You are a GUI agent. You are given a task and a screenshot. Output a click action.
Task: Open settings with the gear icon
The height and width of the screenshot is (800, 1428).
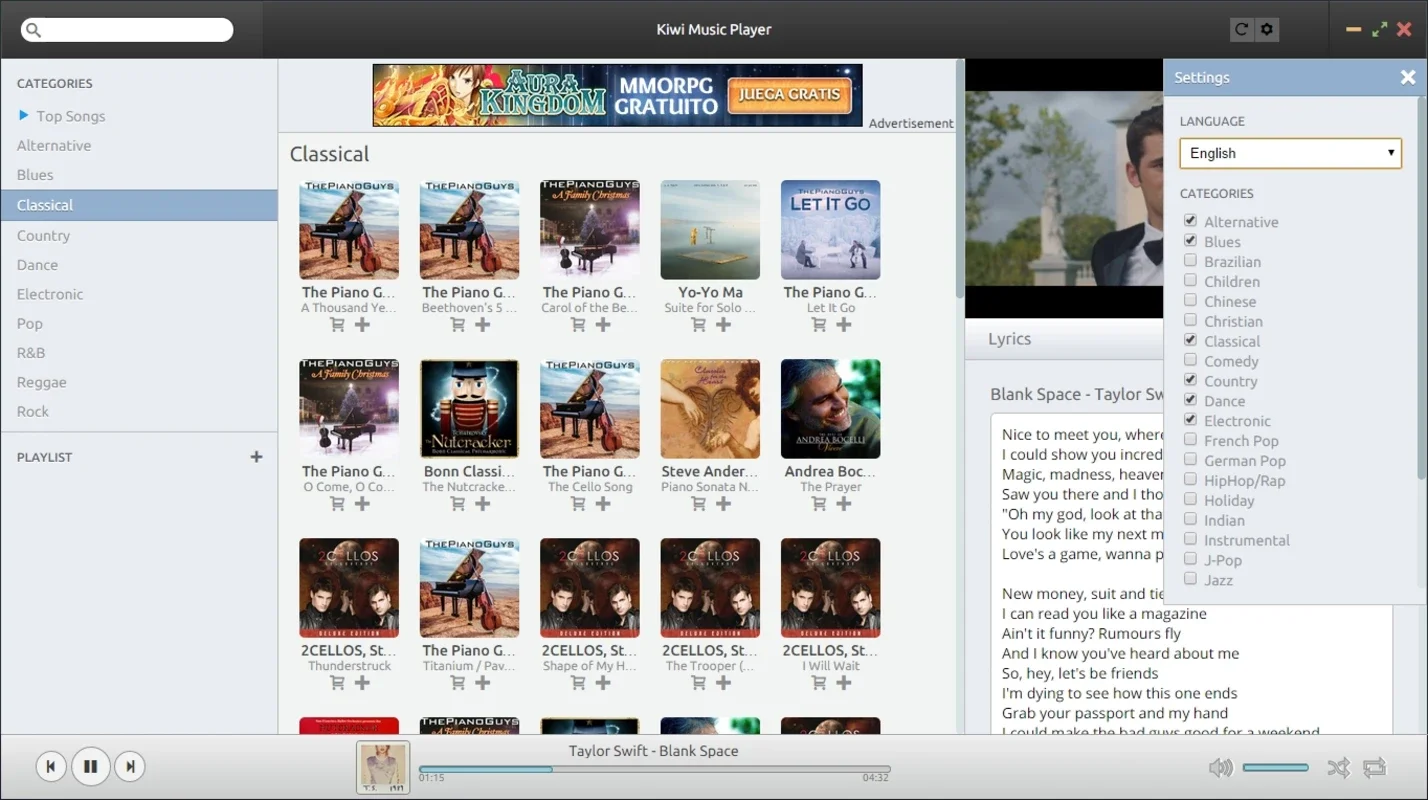click(1267, 29)
